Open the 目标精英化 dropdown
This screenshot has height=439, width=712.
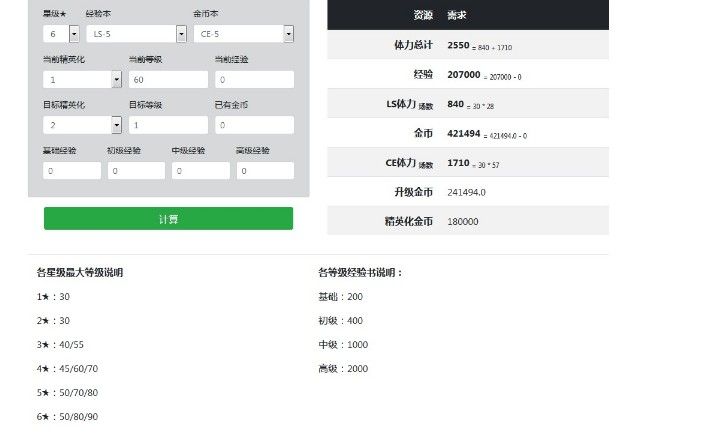(82, 125)
